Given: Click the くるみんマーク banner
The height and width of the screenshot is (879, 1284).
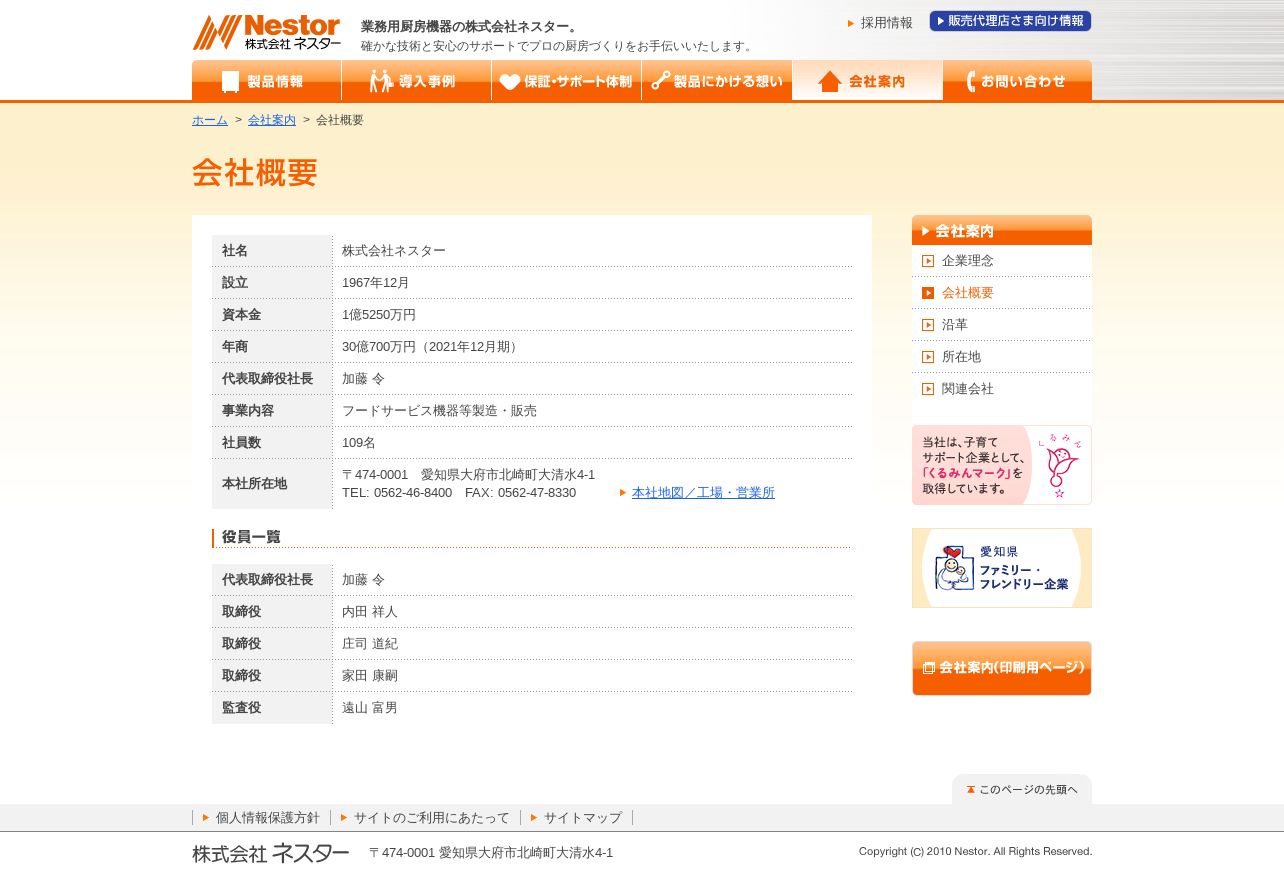Looking at the screenshot, I should 1001,465.
